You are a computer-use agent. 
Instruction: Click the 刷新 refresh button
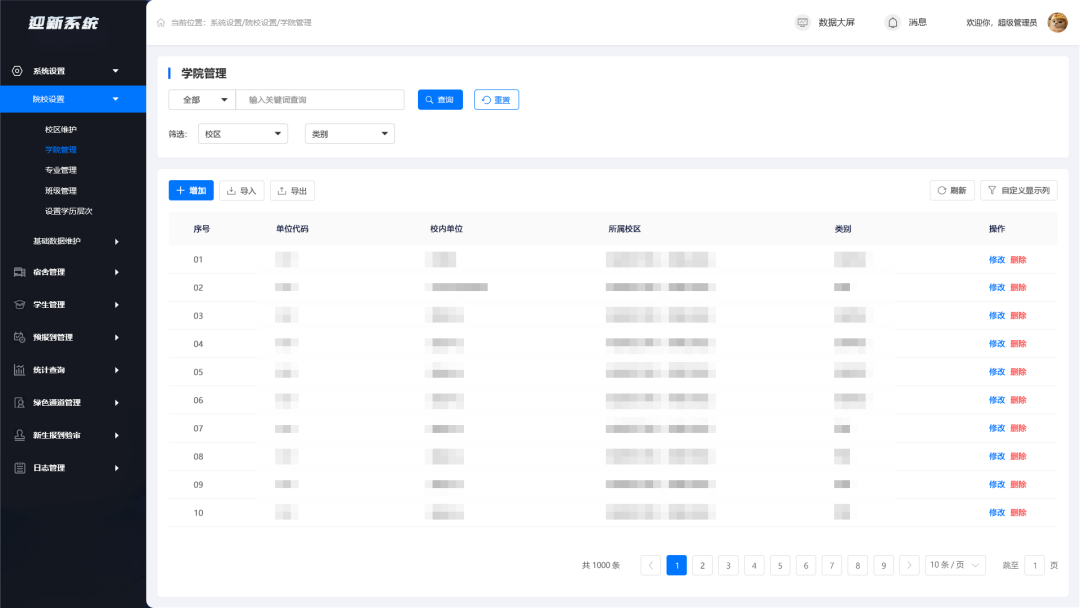pyautogui.click(x=952, y=191)
